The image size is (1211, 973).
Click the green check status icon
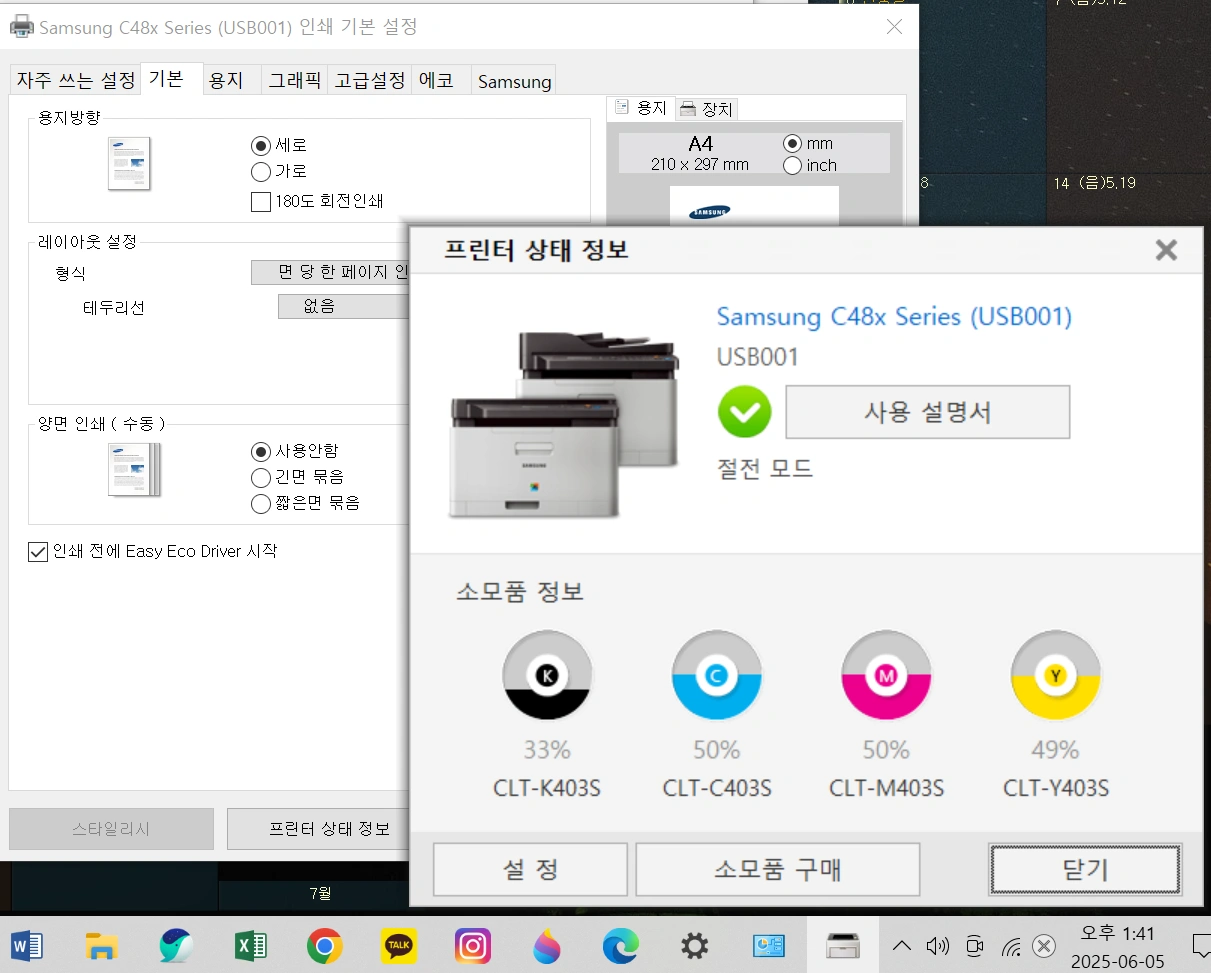pyautogui.click(x=744, y=412)
